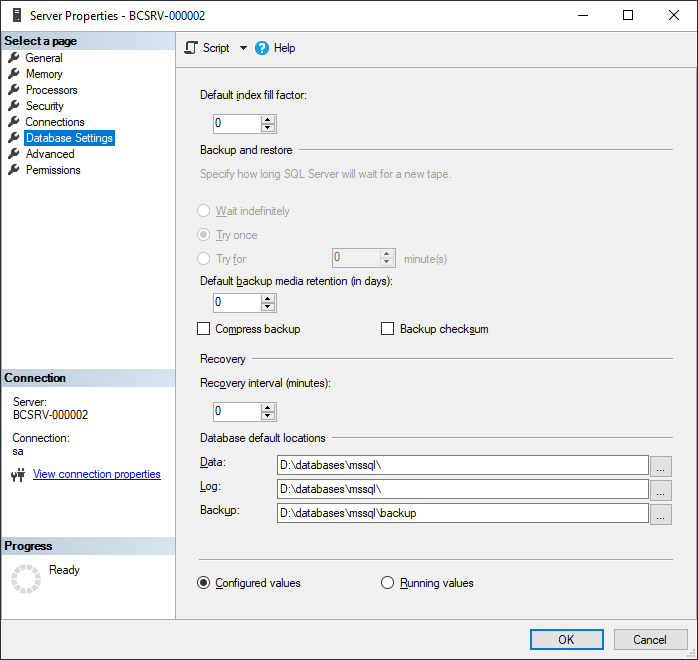Decrease default backup media retention days
This screenshot has height=660, width=698.
click(268, 307)
